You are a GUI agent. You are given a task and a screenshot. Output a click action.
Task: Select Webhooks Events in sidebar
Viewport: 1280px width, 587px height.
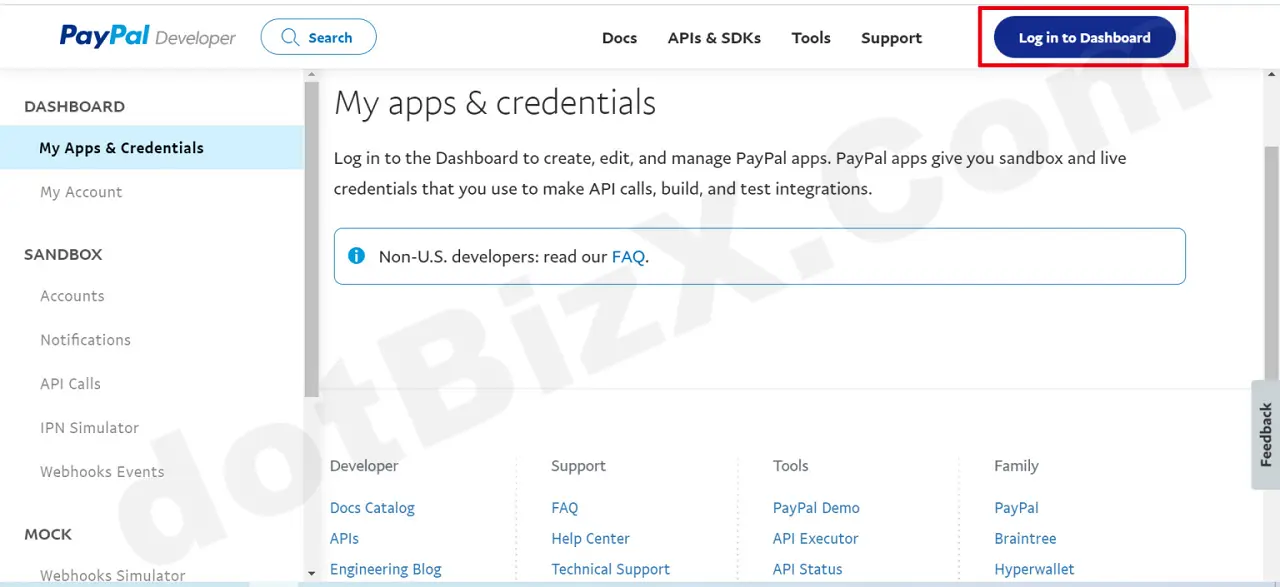point(102,472)
